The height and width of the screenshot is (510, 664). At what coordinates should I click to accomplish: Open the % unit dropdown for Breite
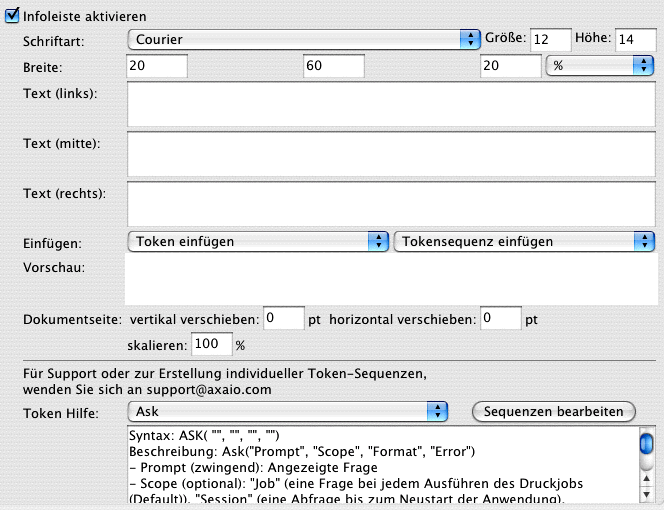pyautogui.click(x=600, y=66)
